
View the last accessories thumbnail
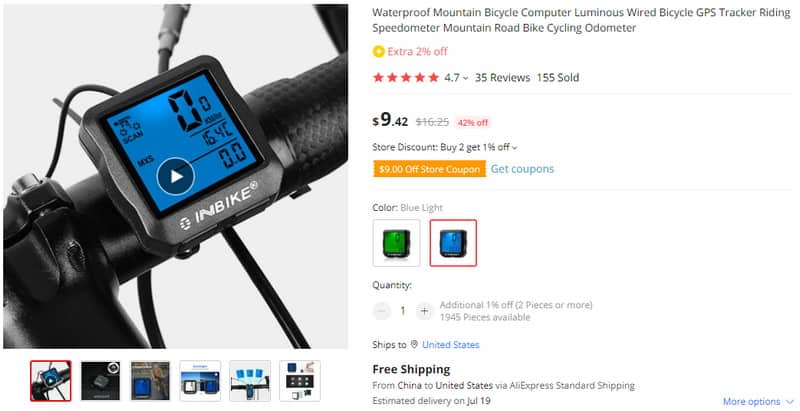(300, 381)
